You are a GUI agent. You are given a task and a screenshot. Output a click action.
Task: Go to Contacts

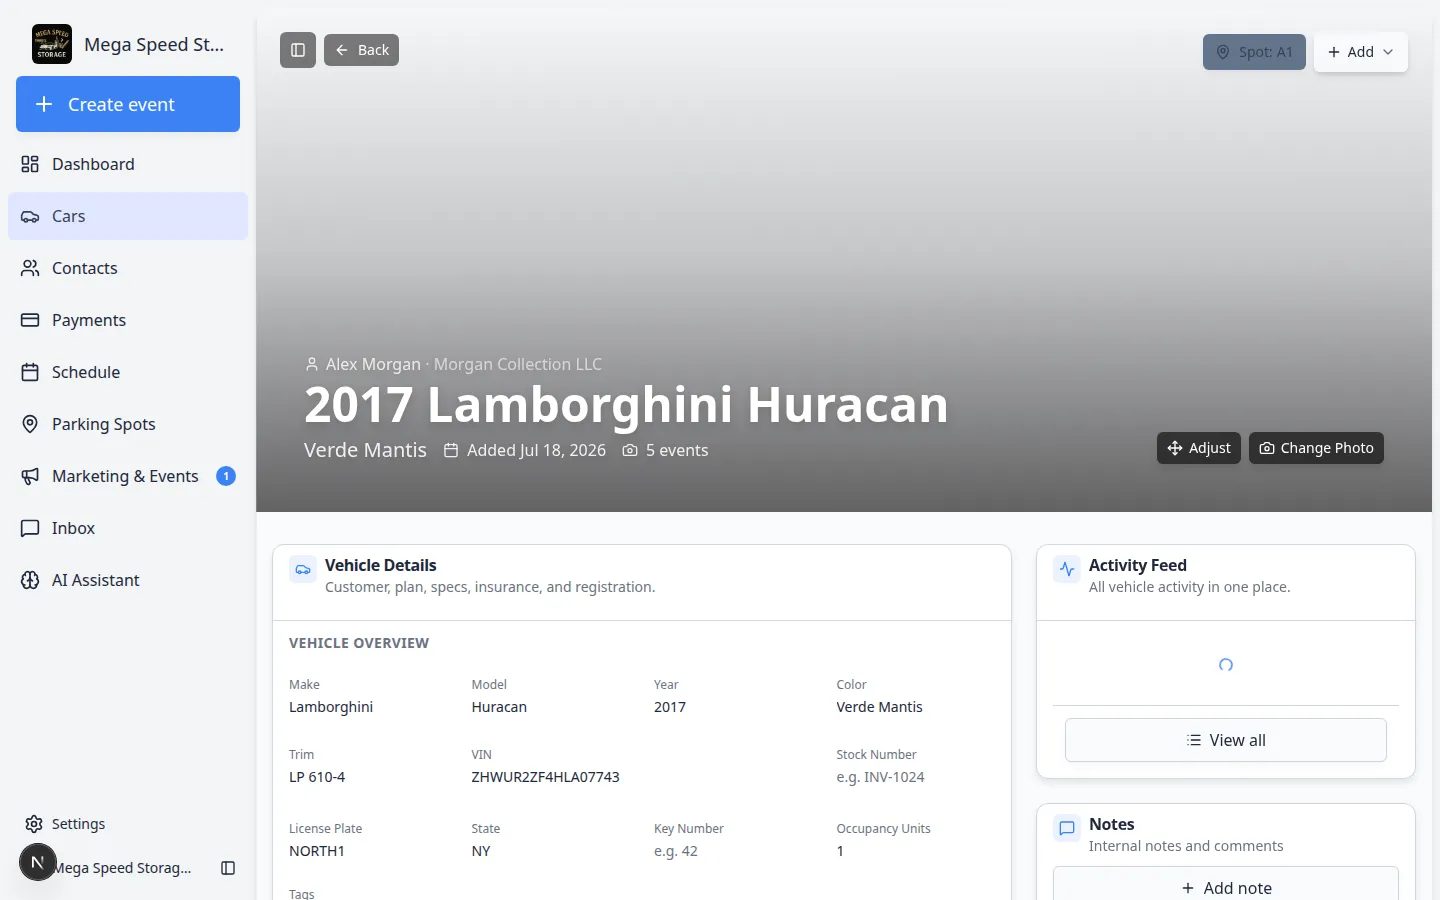pyautogui.click(x=128, y=268)
